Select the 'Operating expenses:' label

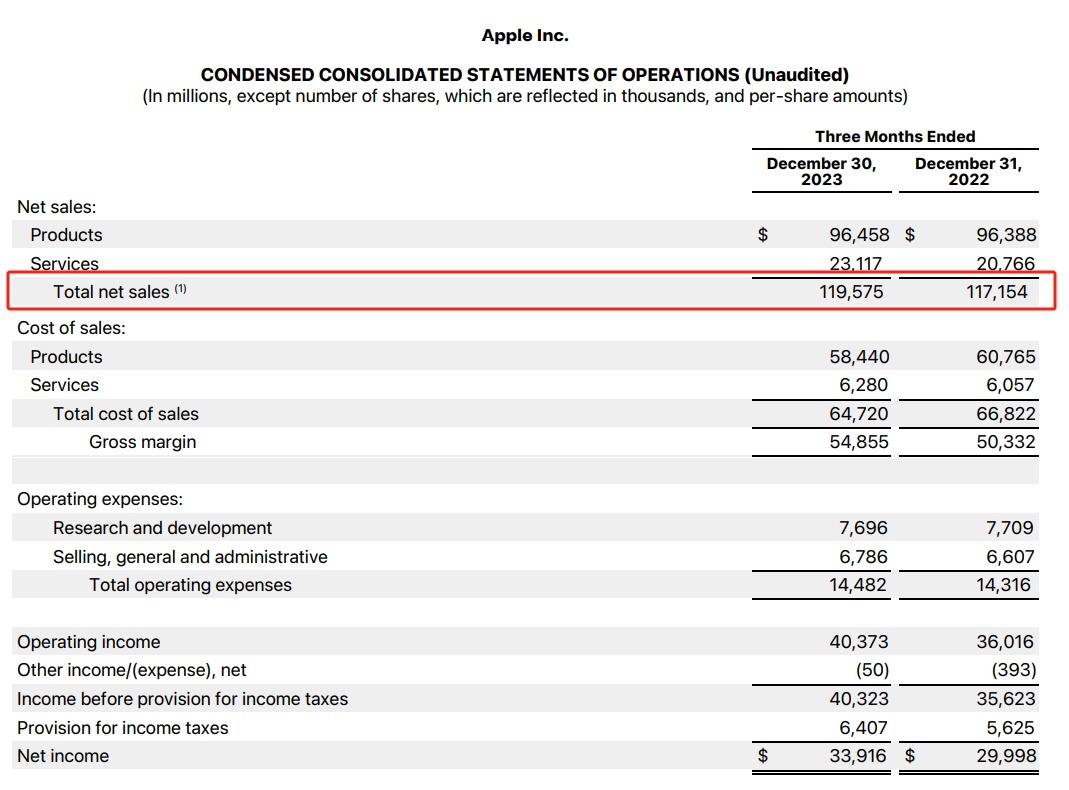(x=100, y=499)
